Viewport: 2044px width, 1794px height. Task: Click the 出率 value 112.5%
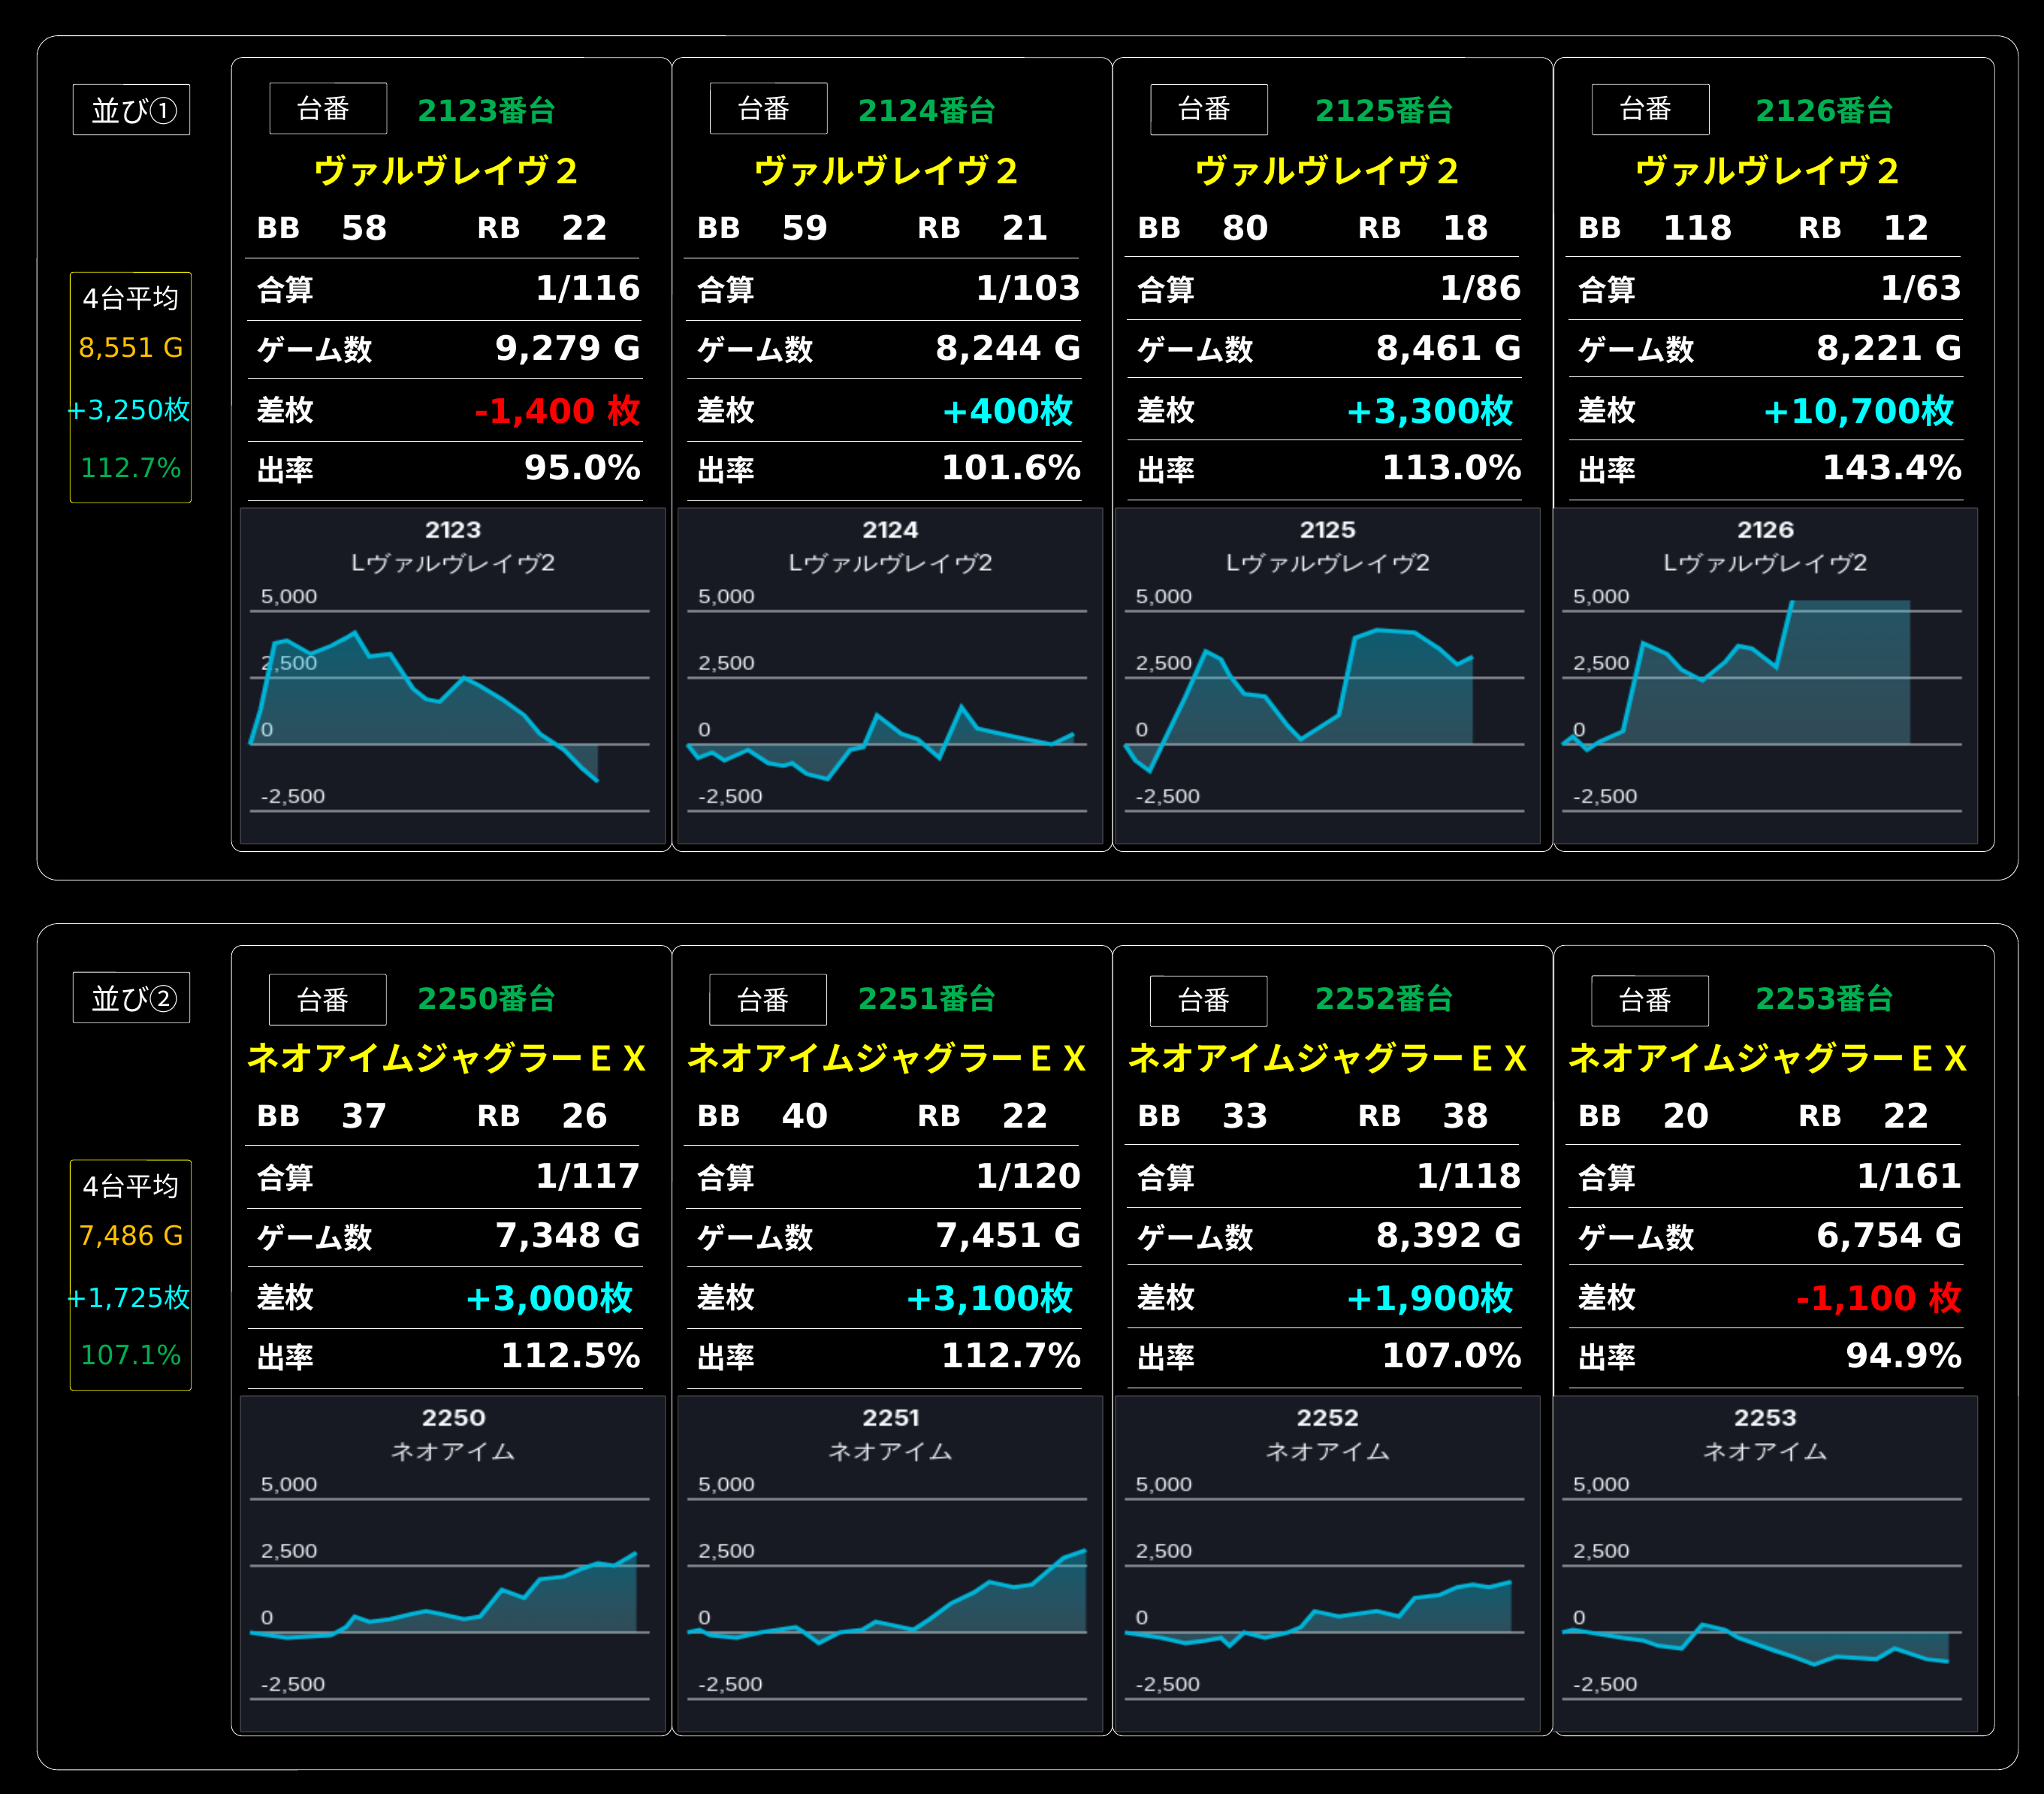(570, 1356)
